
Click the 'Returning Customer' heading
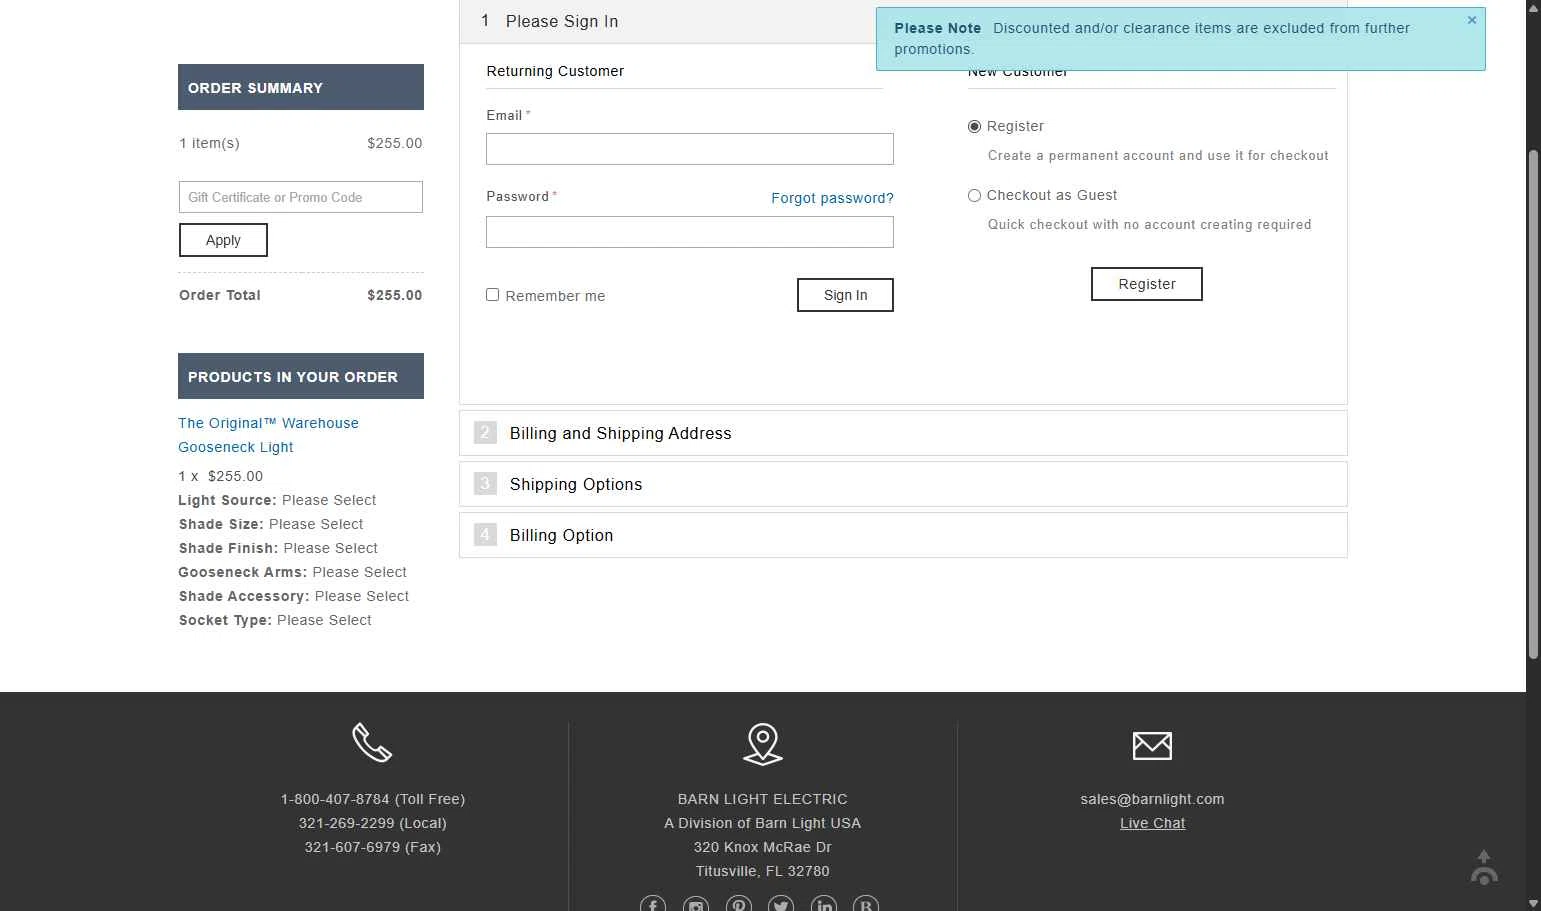555,71
